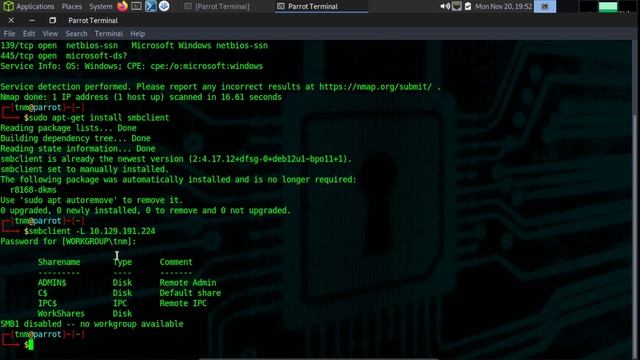Open the System menu

tap(100, 7)
